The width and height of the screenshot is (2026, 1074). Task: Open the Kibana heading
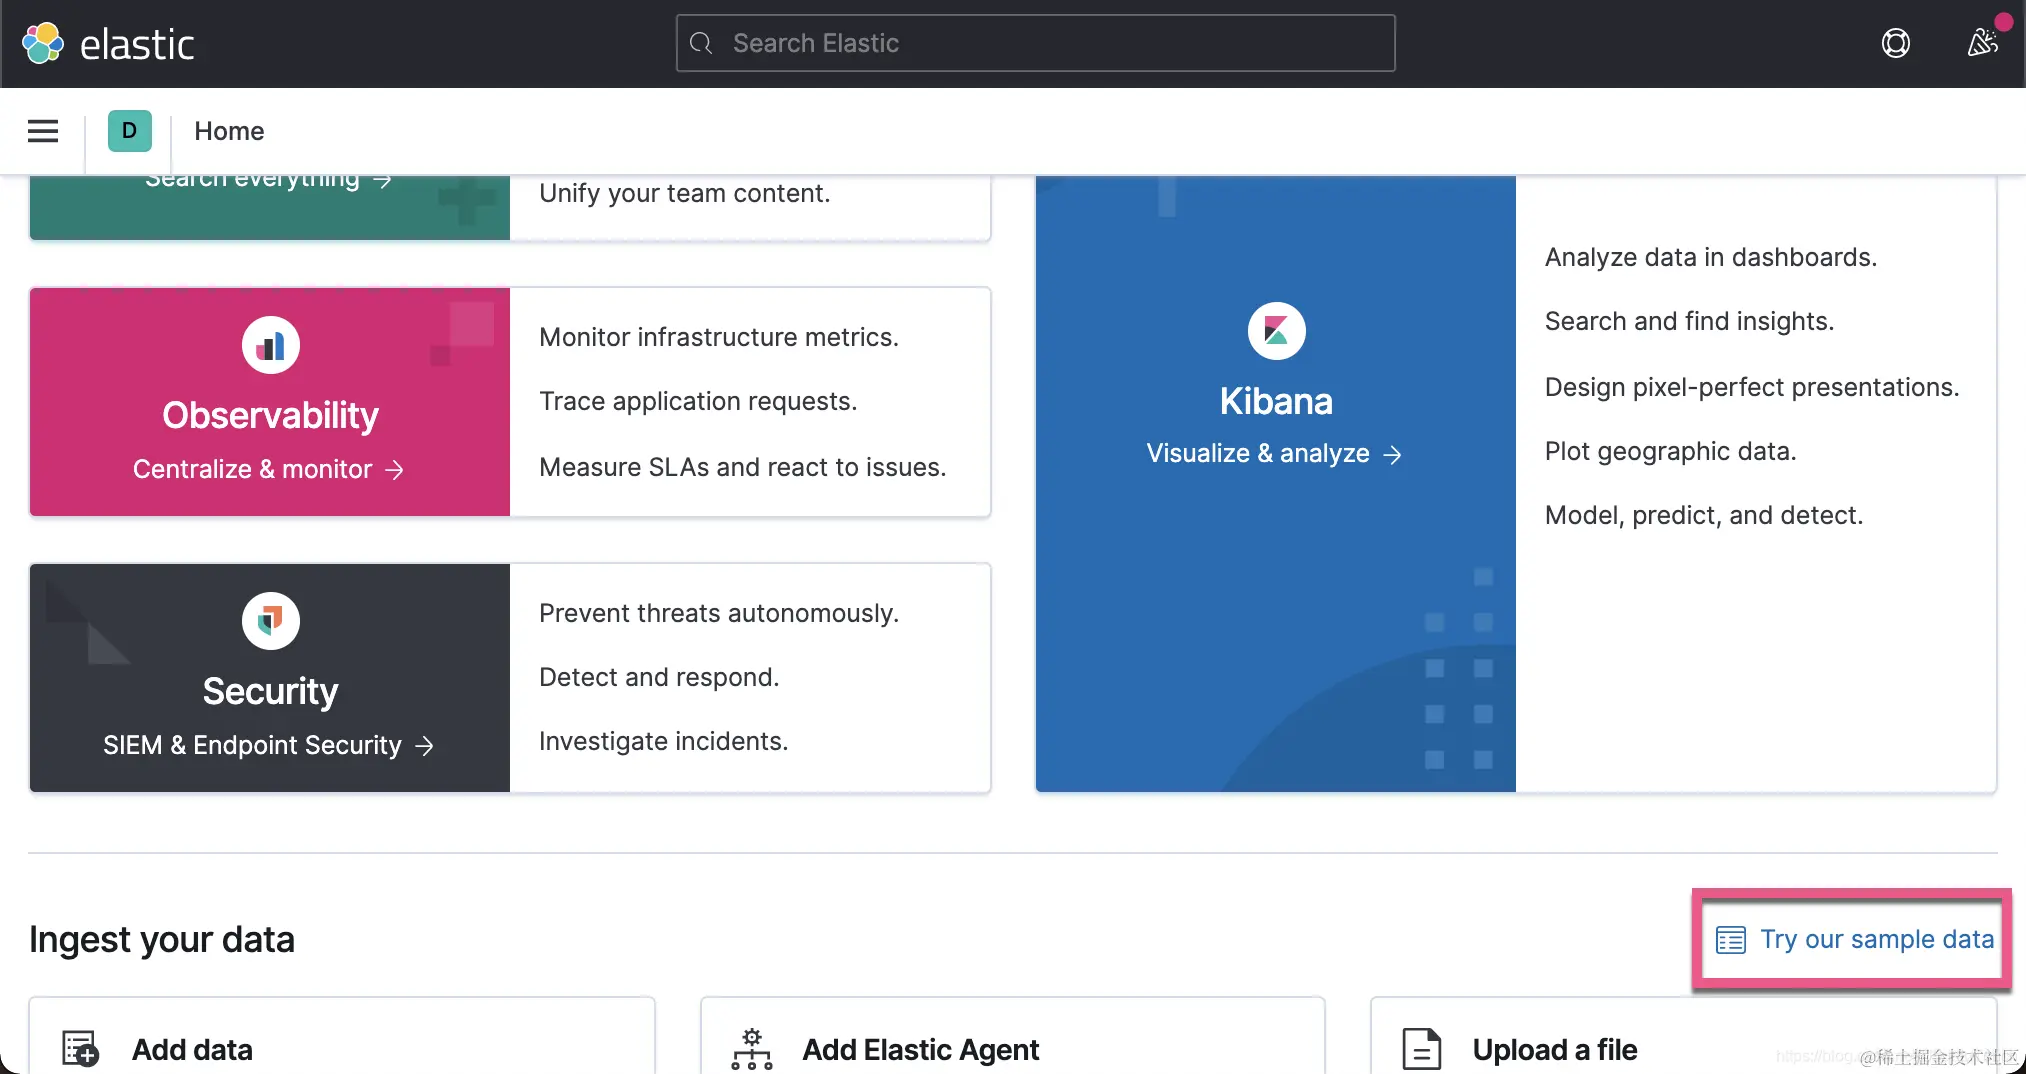click(x=1276, y=401)
